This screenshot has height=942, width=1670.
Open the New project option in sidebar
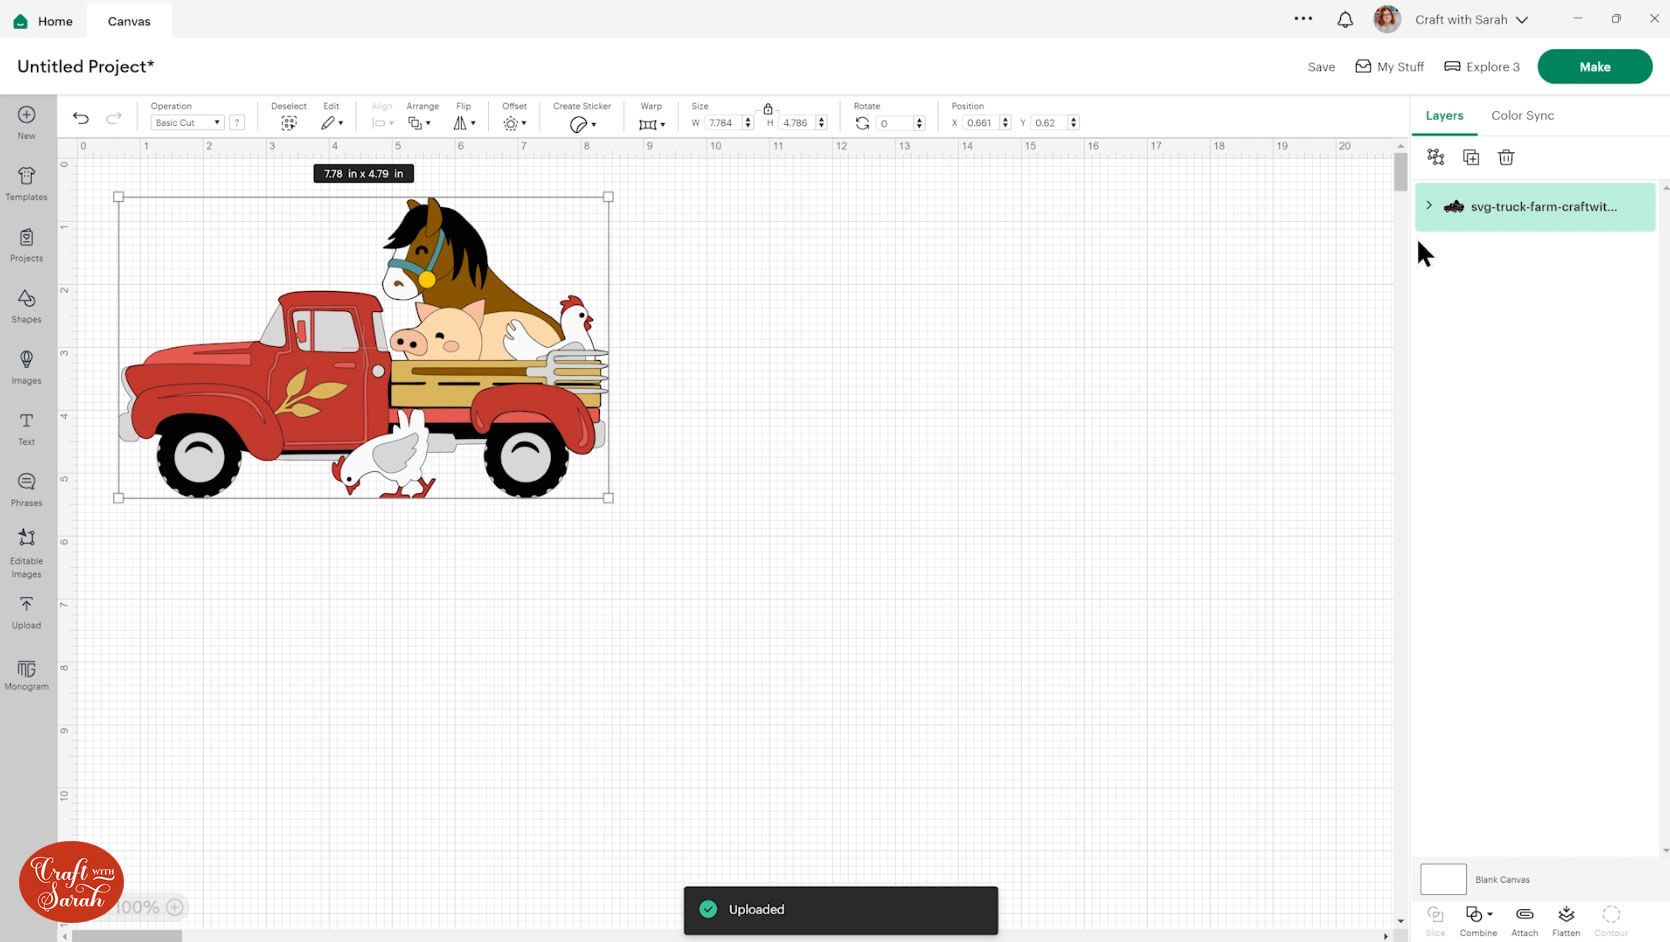(x=26, y=122)
